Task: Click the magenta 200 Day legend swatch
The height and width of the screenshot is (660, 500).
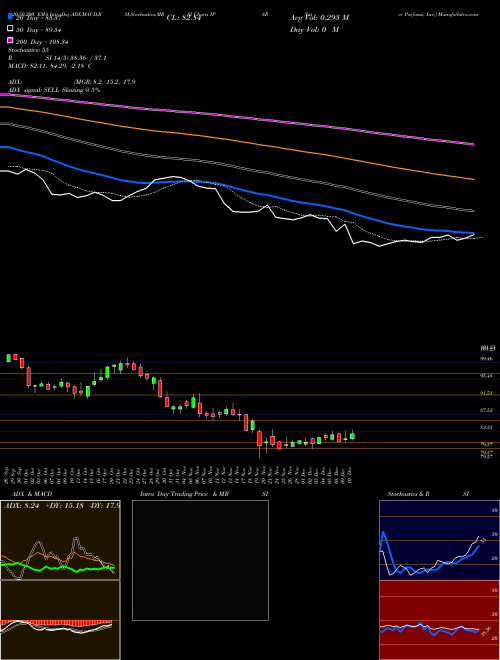Action: 10,40
